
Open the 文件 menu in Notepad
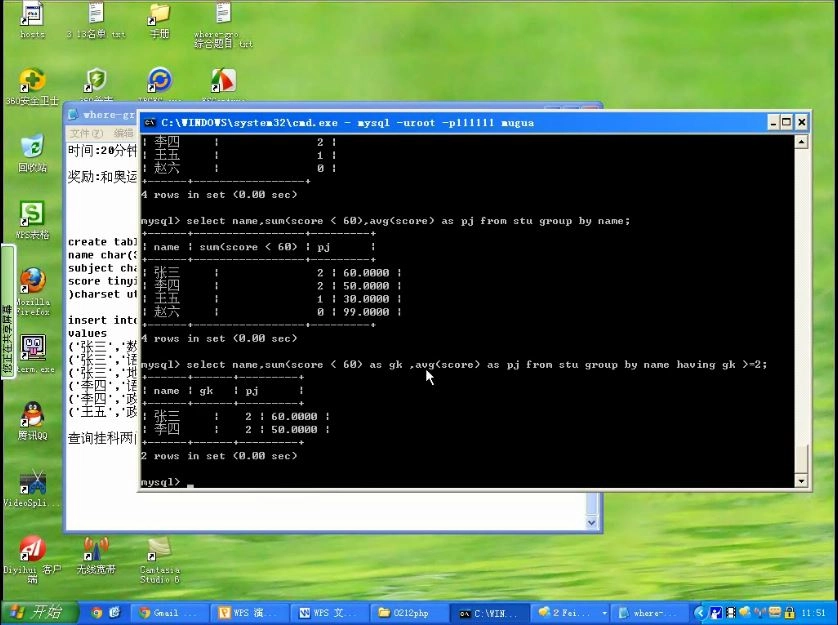coord(85,133)
